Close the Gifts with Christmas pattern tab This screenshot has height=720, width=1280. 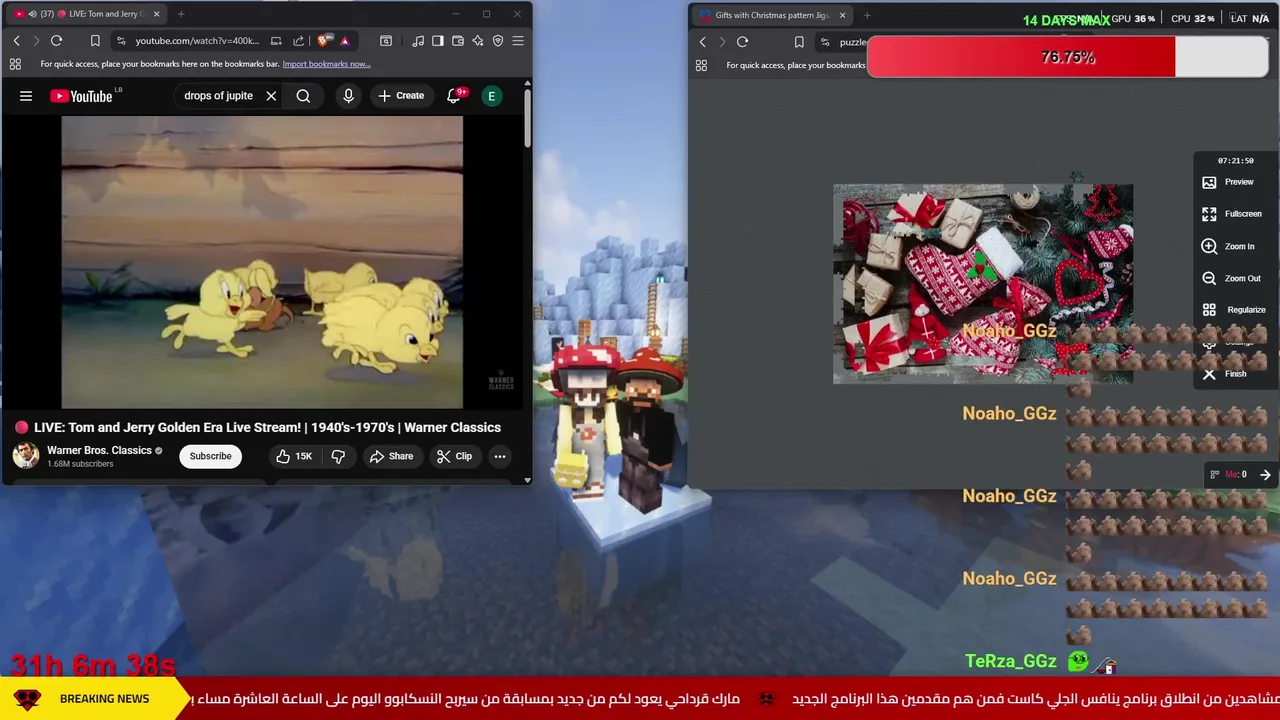point(842,15)
